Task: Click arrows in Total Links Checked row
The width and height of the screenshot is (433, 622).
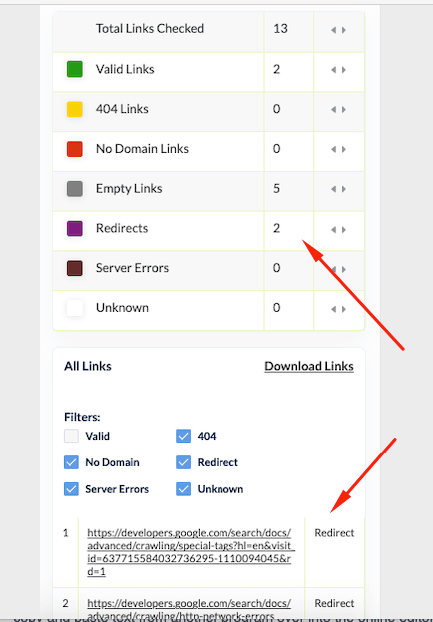Action: point(338,30)
